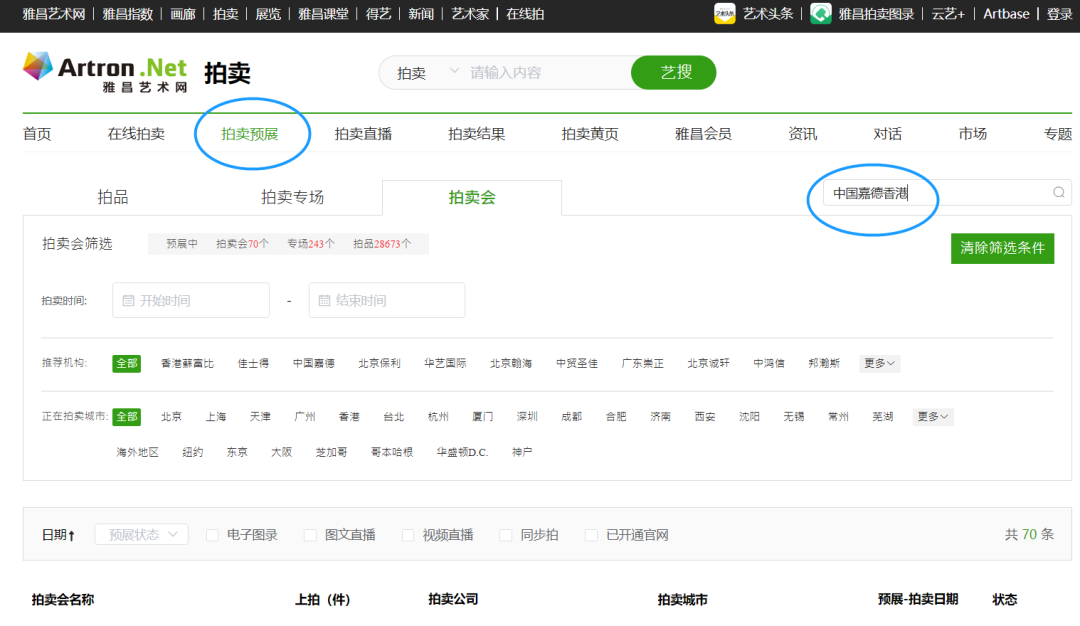Screen dimensions: 1080x626
Task: Open Artbase link in top bar
Action: (1006, 14)
